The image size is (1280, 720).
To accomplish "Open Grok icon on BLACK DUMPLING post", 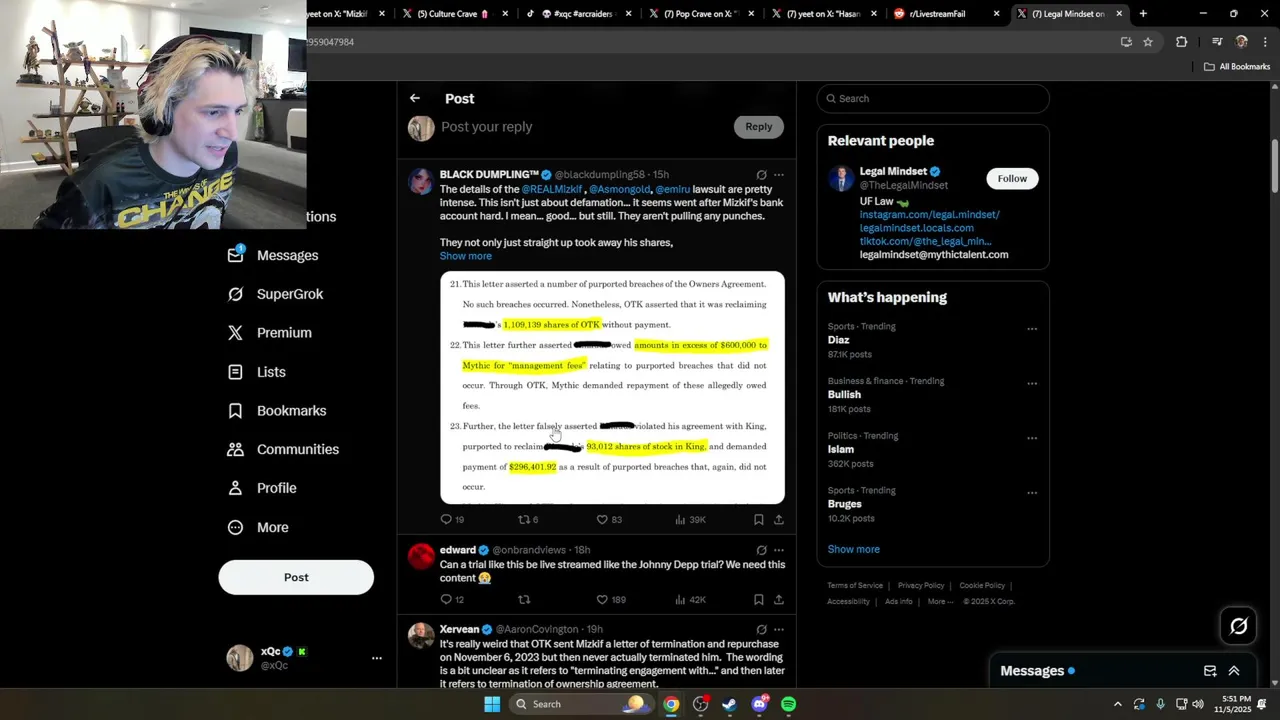I will point(761,175).
